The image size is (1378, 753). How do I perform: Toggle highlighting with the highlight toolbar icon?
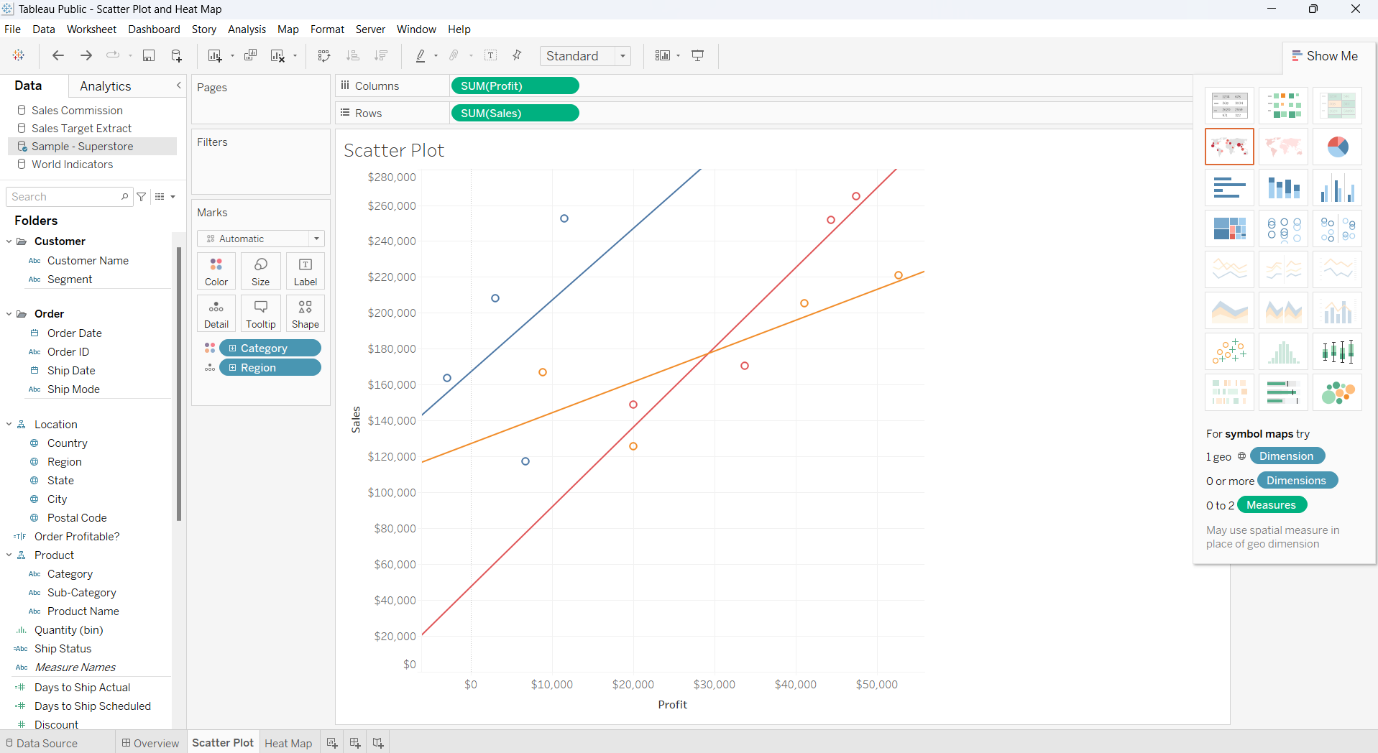tap(423, 55)
